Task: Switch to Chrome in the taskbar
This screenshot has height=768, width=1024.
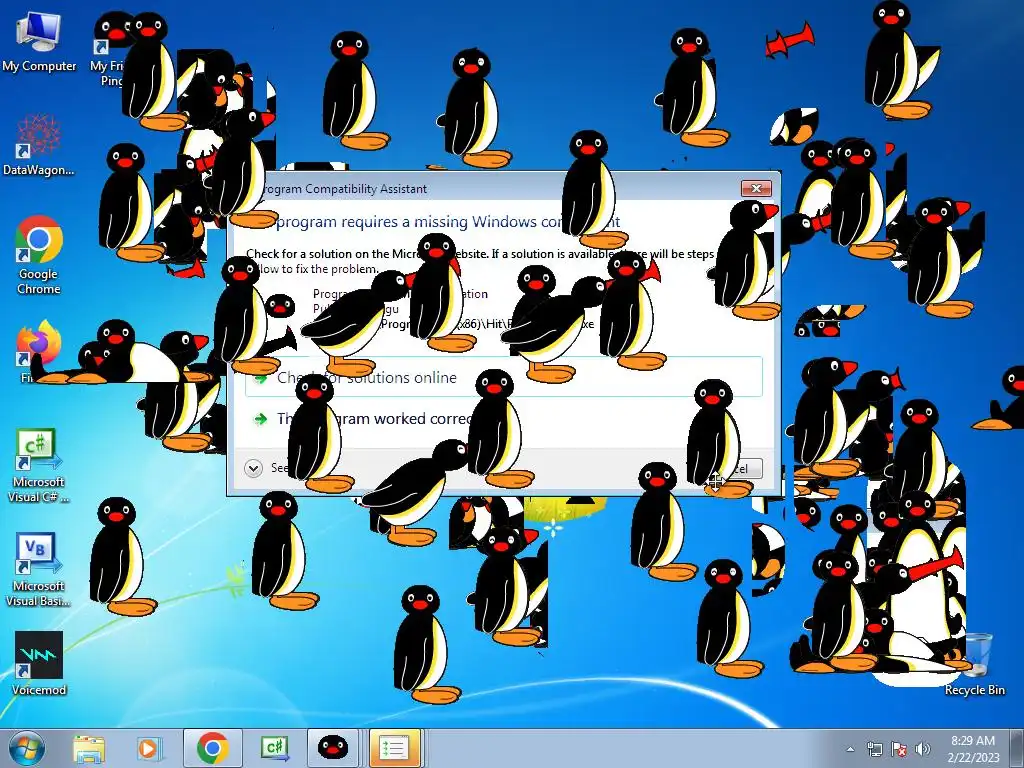Action: 212,748
